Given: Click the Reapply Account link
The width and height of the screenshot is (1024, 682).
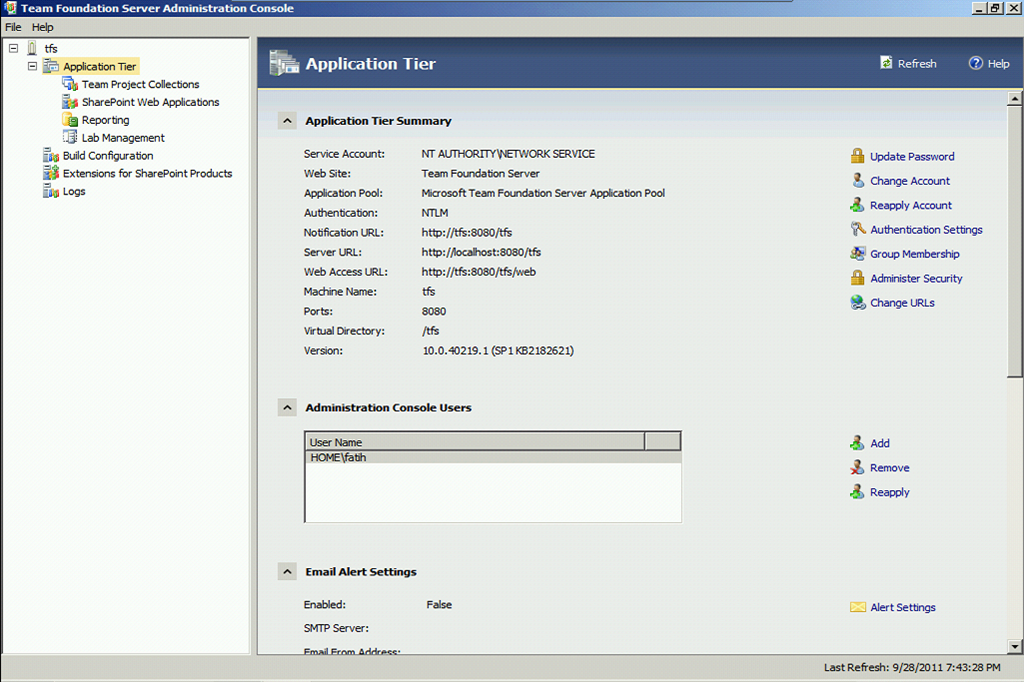Looking at the screenshot, I should (x=910, y=204).
